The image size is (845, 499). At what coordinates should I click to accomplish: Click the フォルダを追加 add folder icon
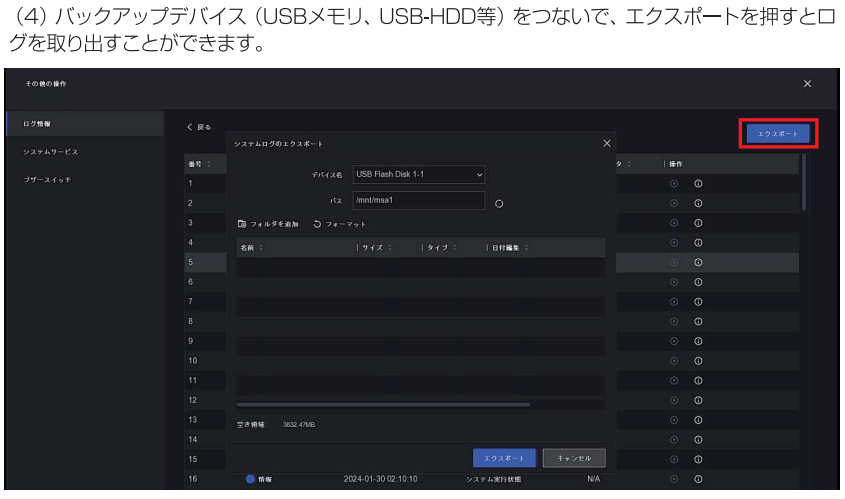click(x=242, y=224)
